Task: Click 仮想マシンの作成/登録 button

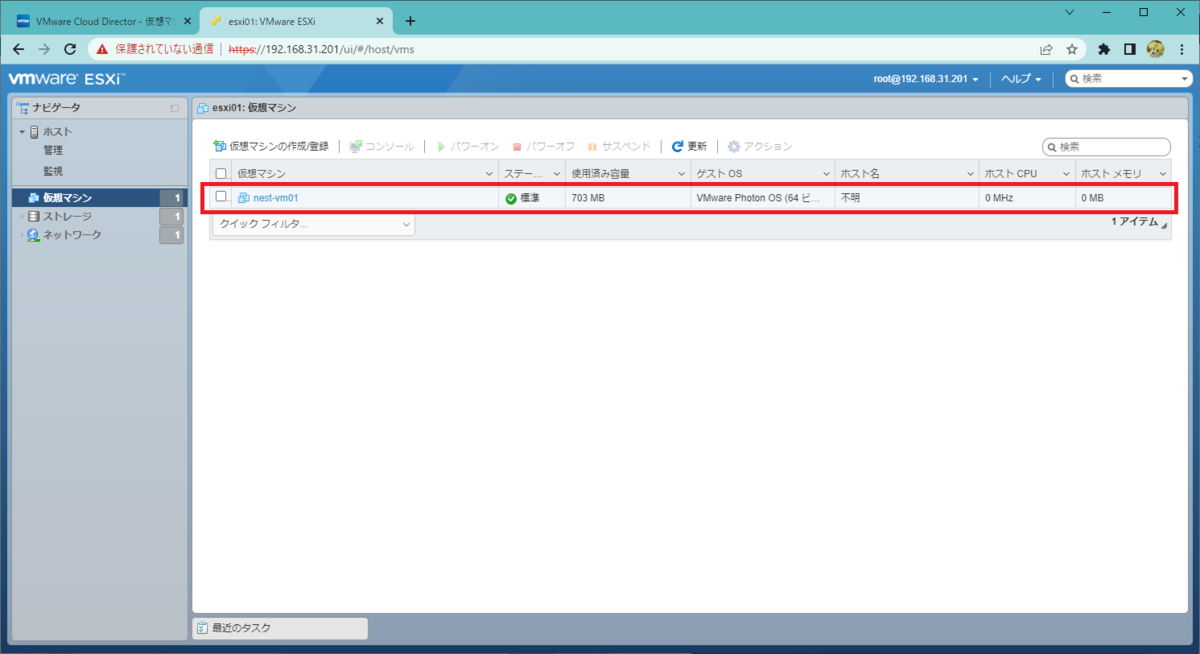Action: coord(271,146)
